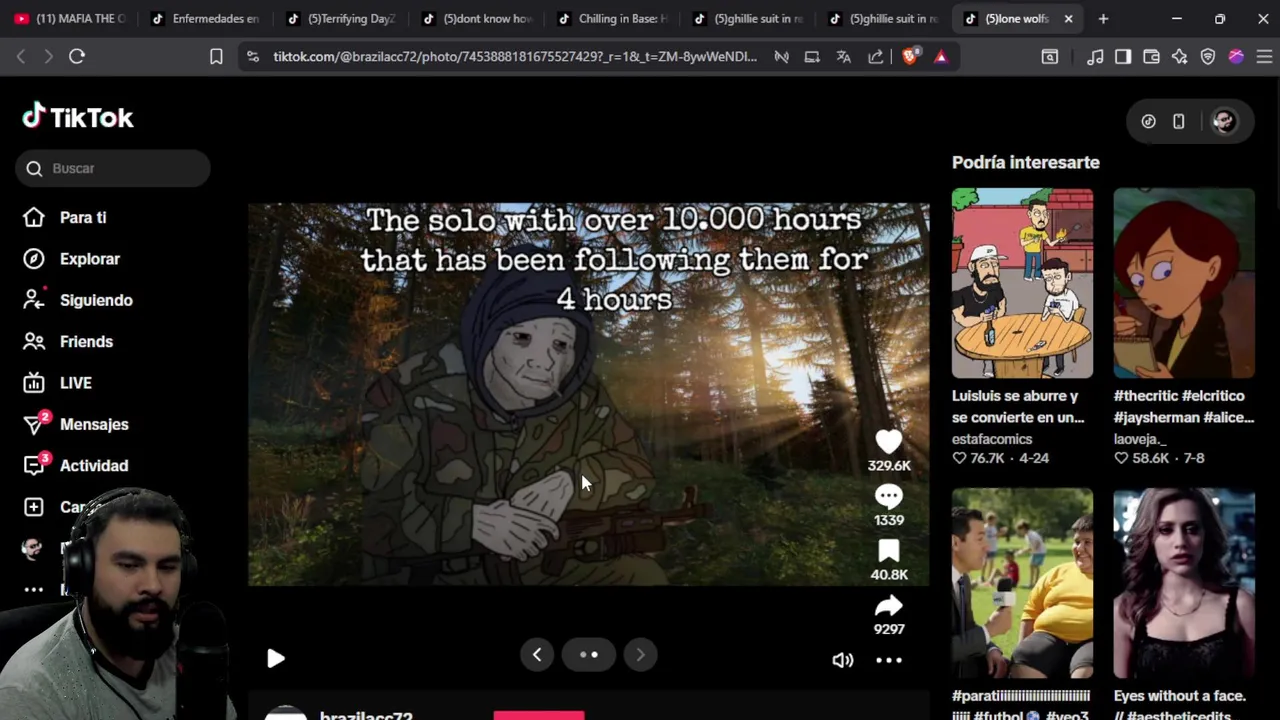Open Para ti feed
1280x720 pixels.
83,217
